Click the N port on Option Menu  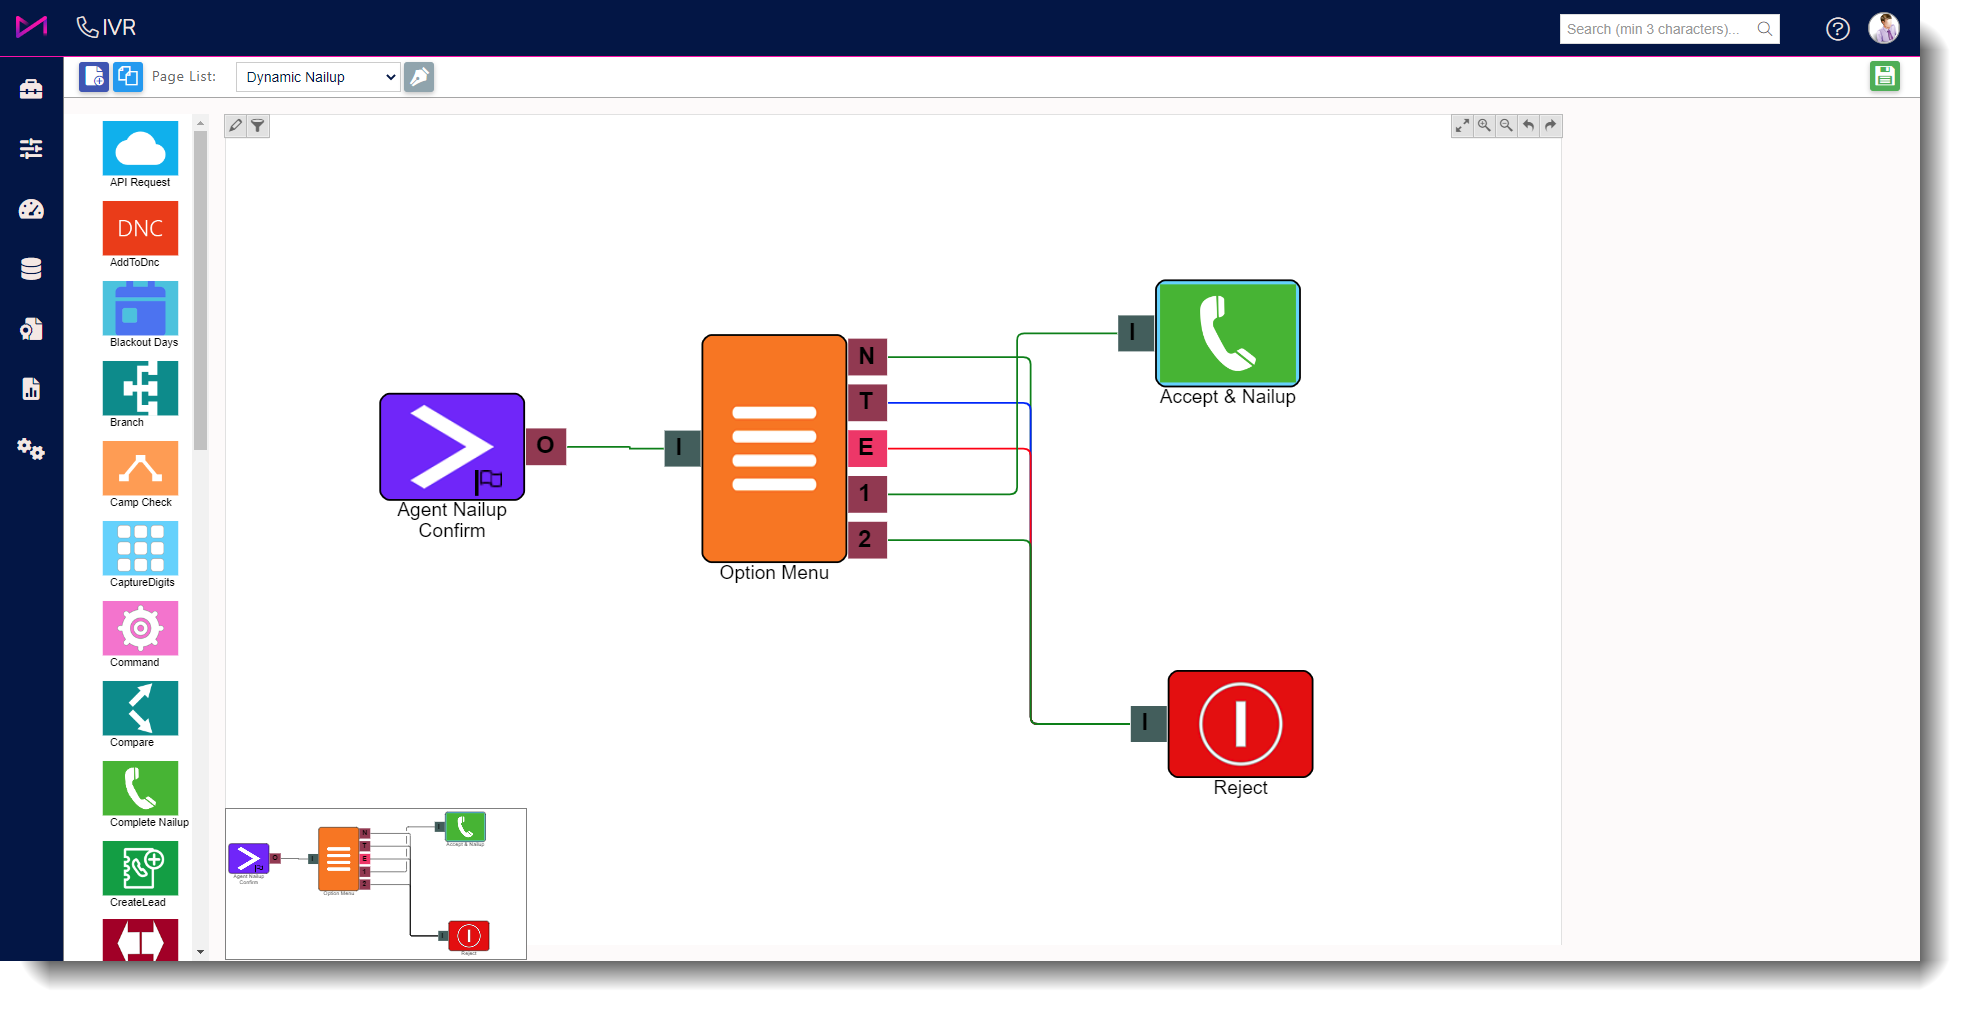click(867, 357)
